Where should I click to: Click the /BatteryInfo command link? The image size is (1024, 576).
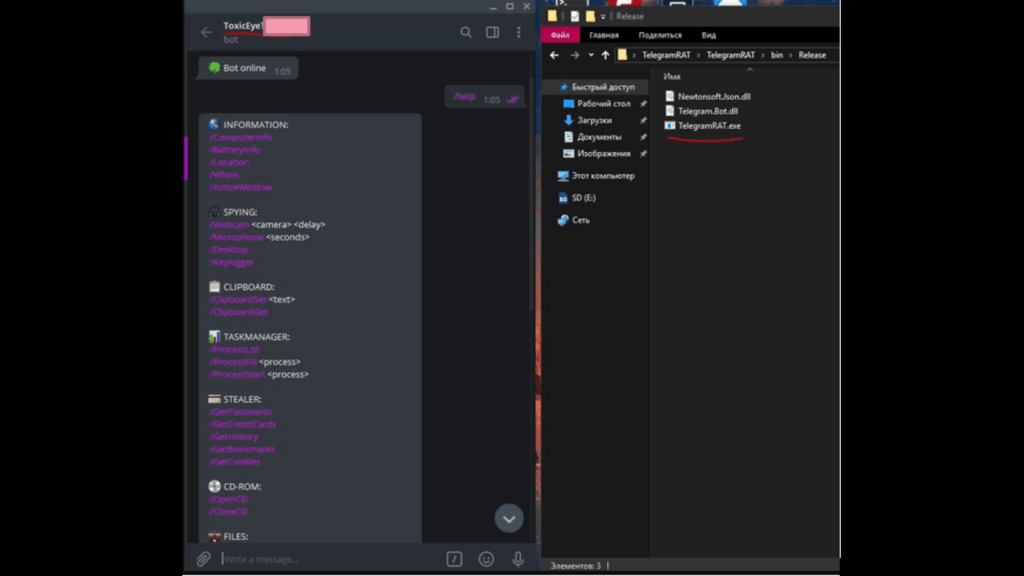235,150
